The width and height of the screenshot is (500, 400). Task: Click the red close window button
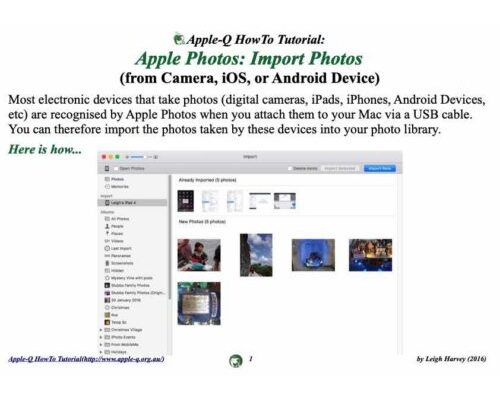104,157
